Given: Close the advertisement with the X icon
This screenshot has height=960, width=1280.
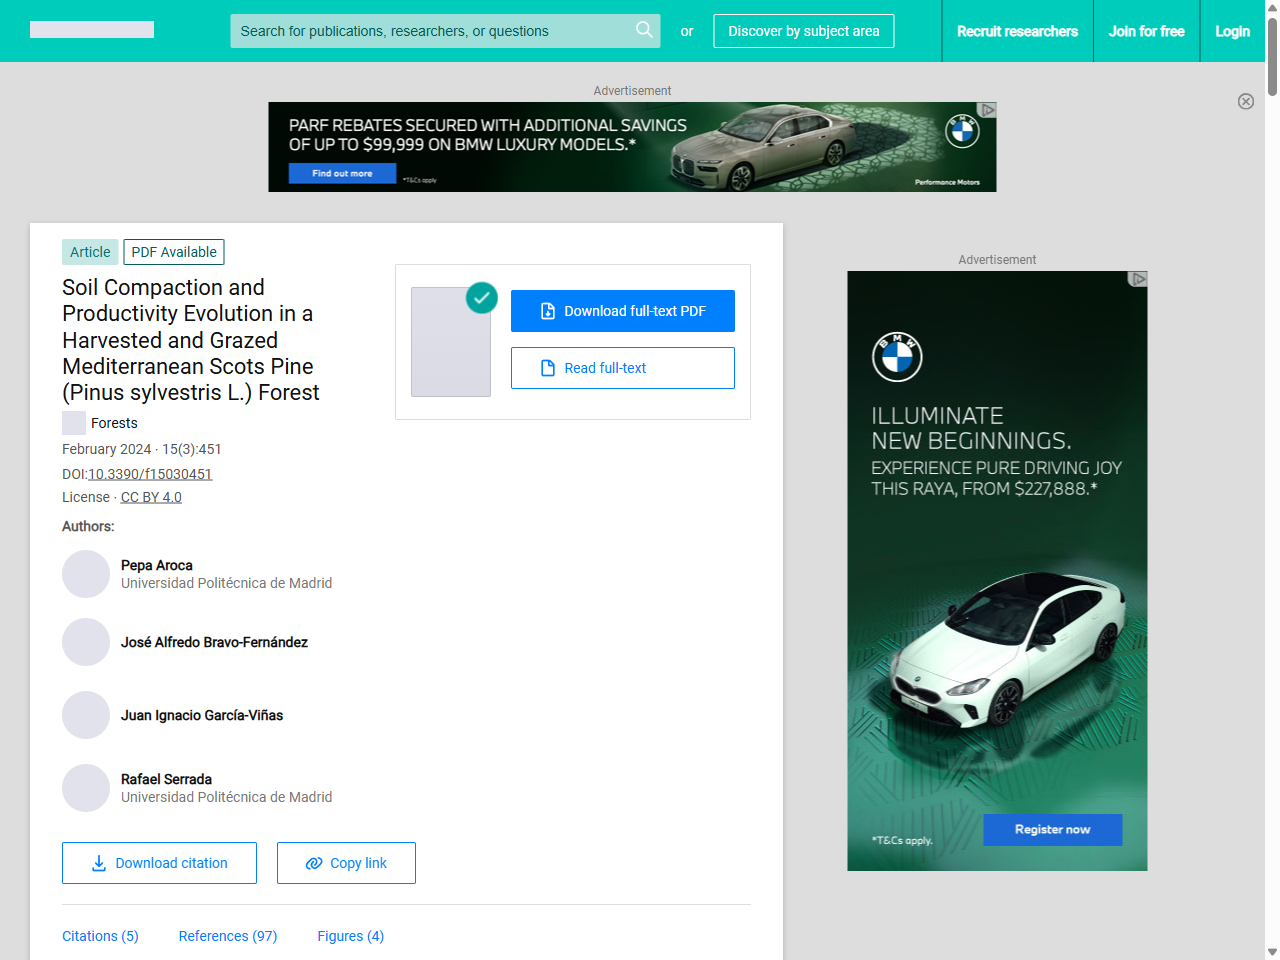Looking at the screenshot, I should [1245, 101].
